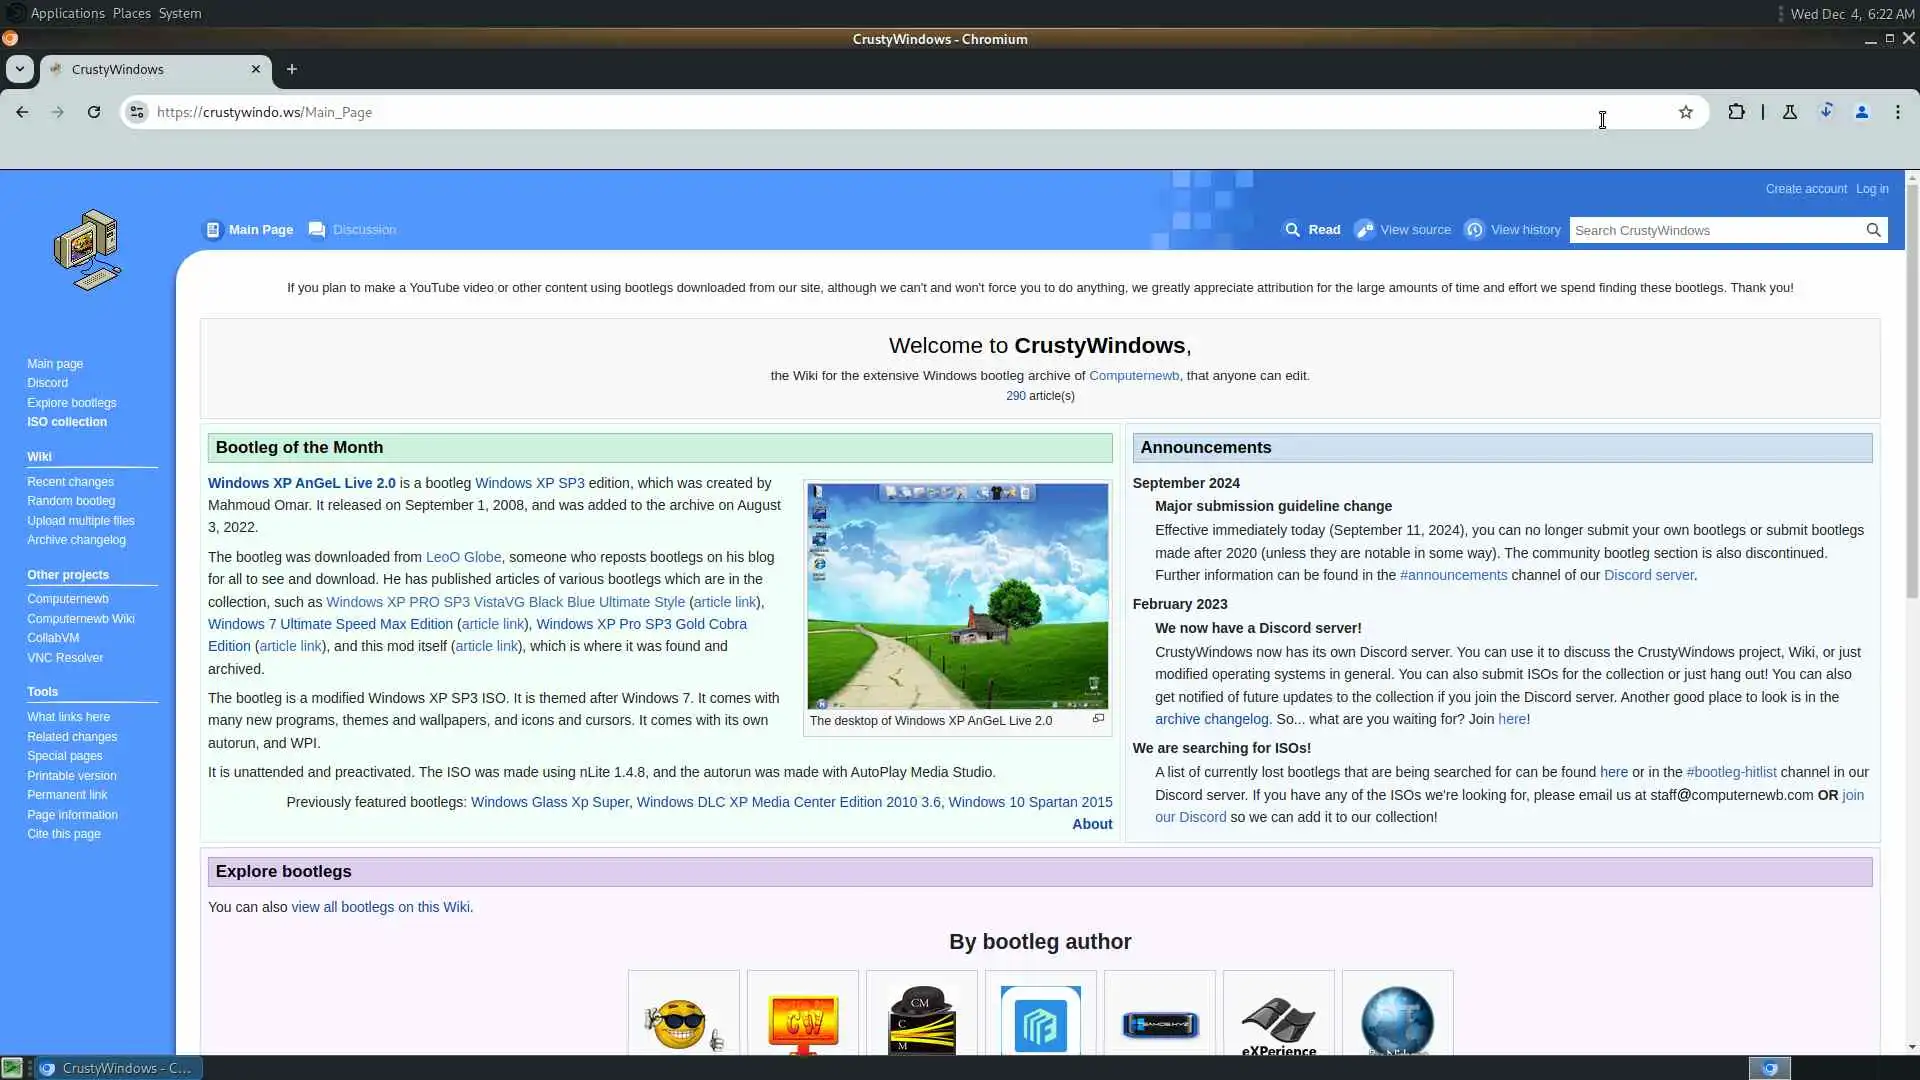Open the AnGeL Live desktop thumbnail image
1920x1080 pixels.
tap(957, 596)
